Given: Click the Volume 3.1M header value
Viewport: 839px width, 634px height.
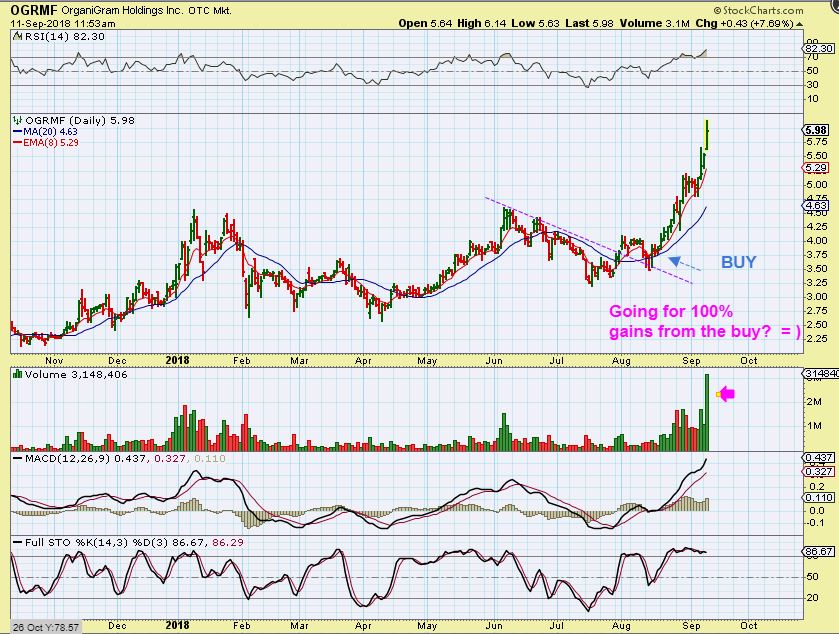Looking at the screenshot, I should coord(655,24).
